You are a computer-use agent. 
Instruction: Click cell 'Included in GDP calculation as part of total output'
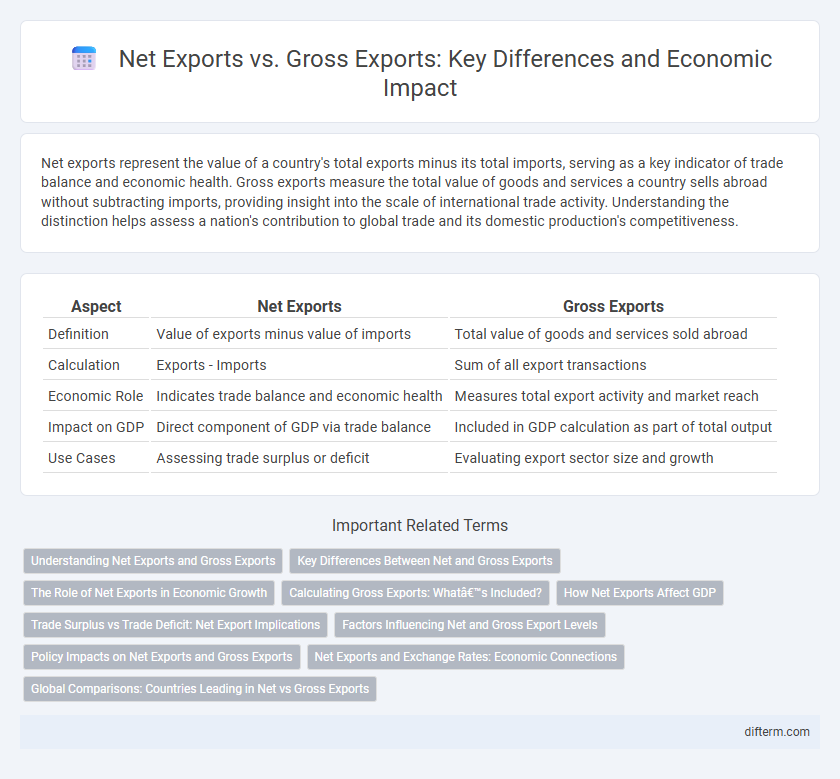pyautogui.click(x=613, y=428)
